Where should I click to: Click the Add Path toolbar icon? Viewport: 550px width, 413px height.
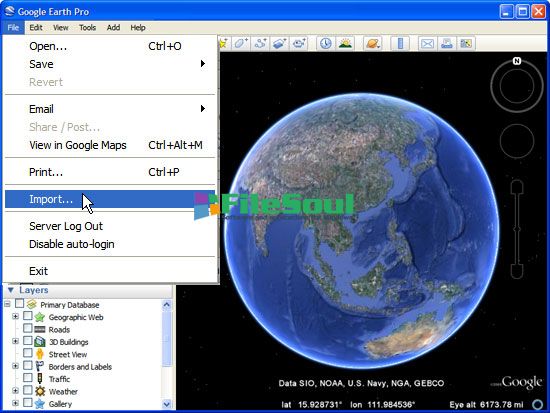click(x=260, y=44)
